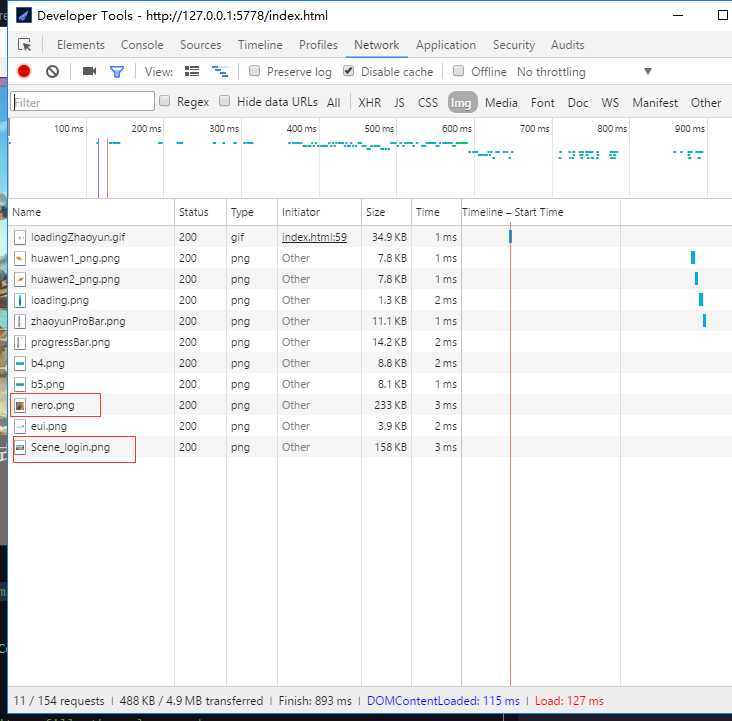Click the nero.png thumbnail icon
The height and width of the screenshot is (721, 732).
point(20,405)
